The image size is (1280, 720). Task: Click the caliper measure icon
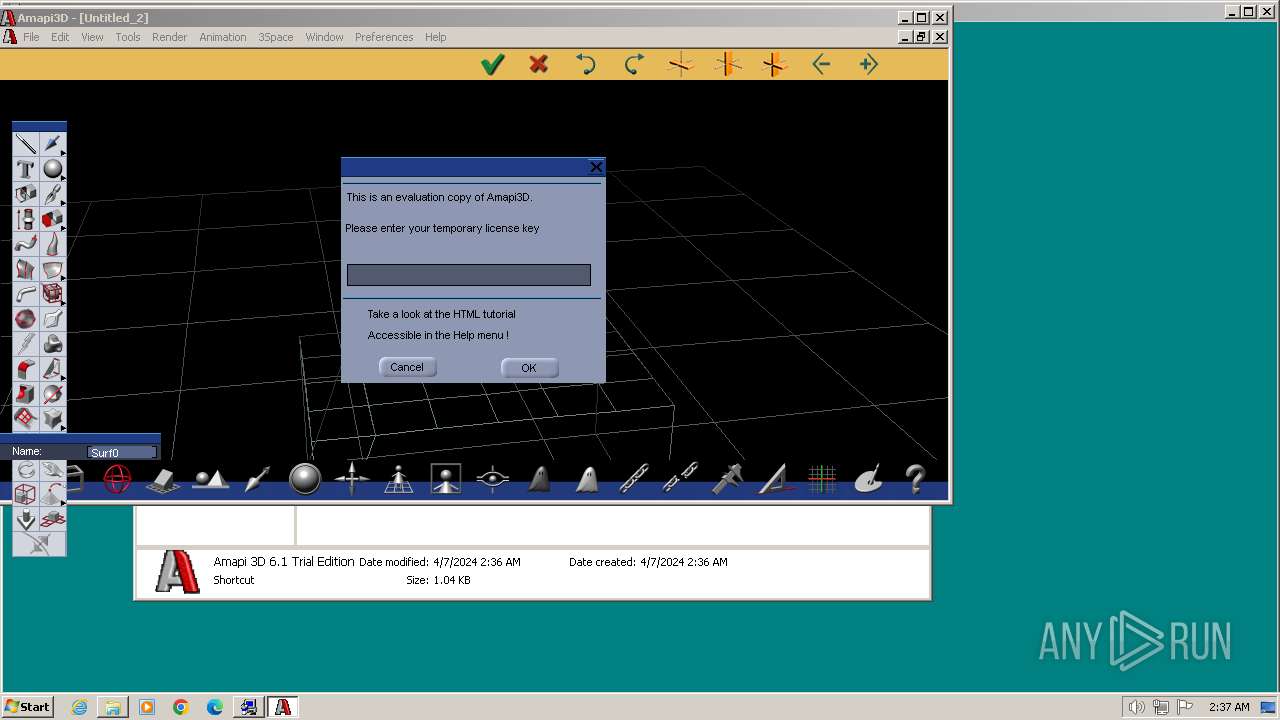pos(728,479)
